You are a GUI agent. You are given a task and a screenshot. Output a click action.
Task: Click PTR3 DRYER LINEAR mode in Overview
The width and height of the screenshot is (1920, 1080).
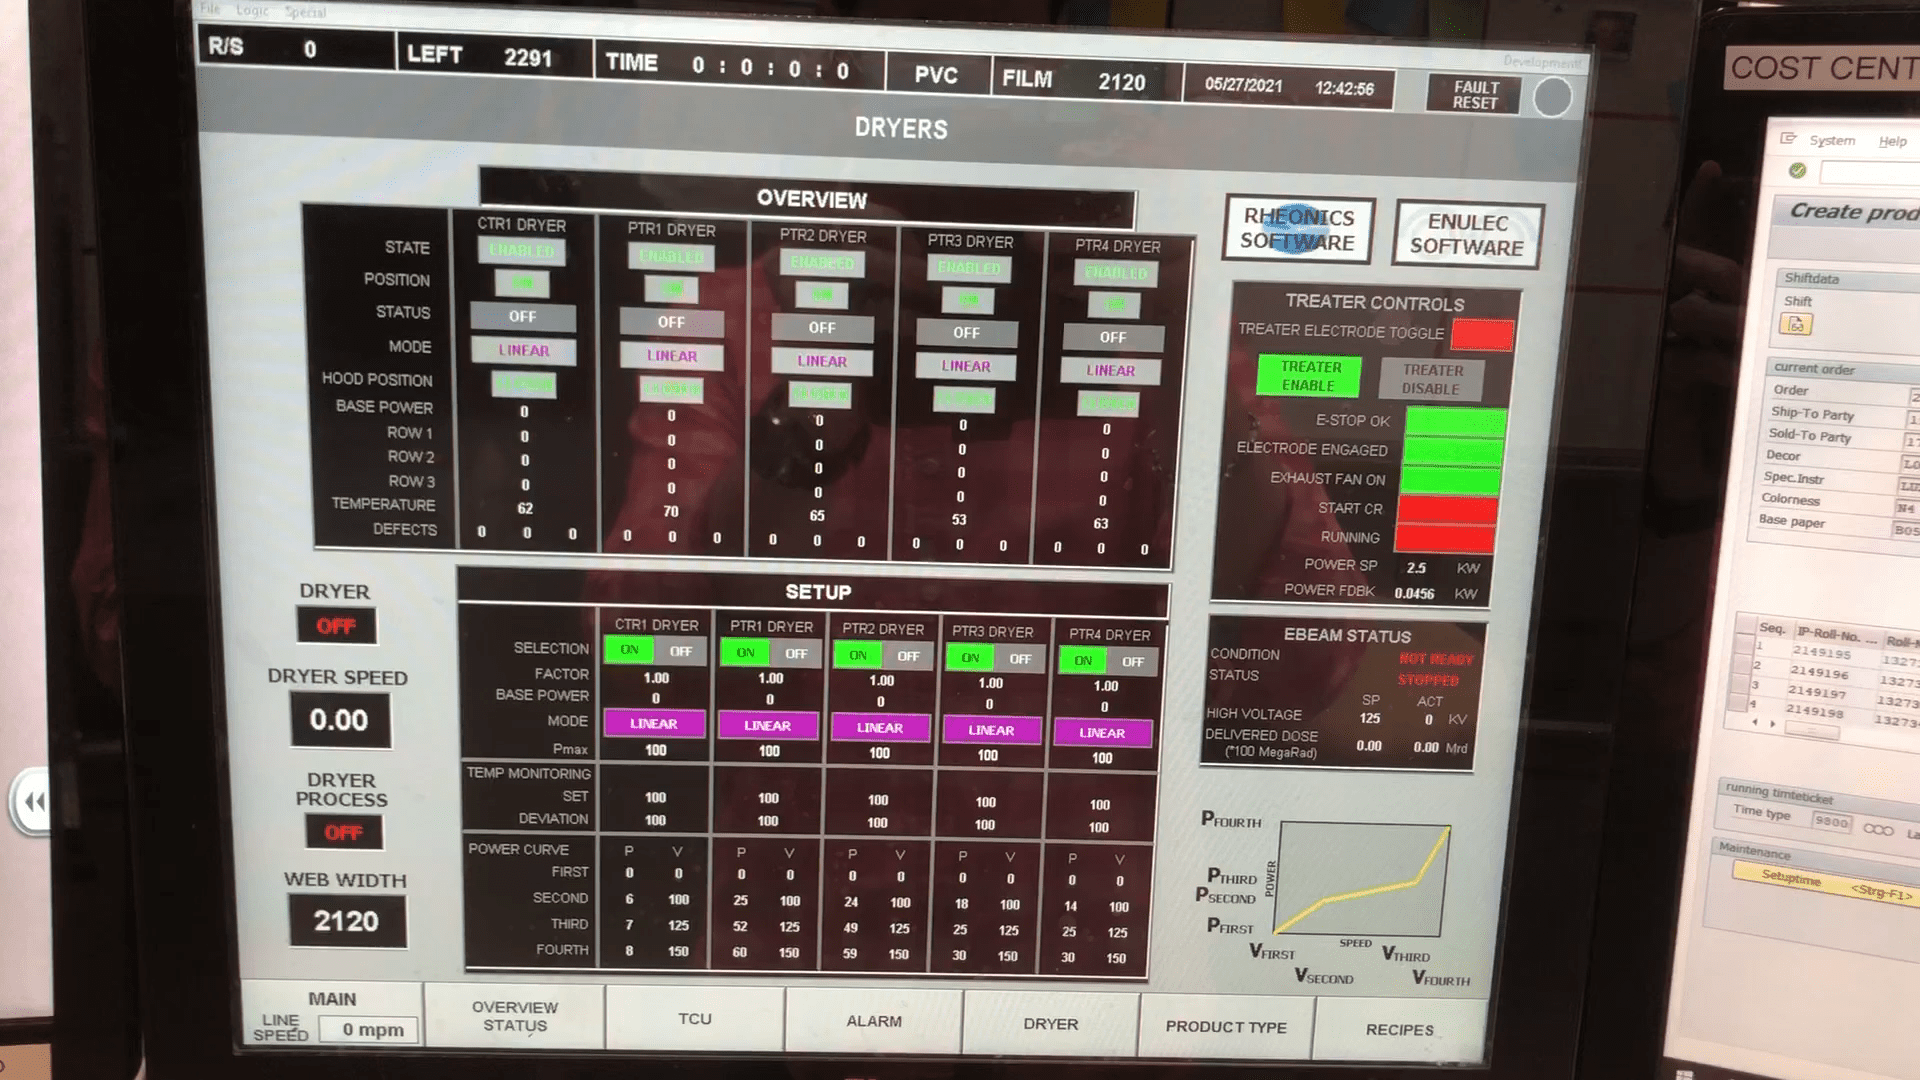coord(966,367)
